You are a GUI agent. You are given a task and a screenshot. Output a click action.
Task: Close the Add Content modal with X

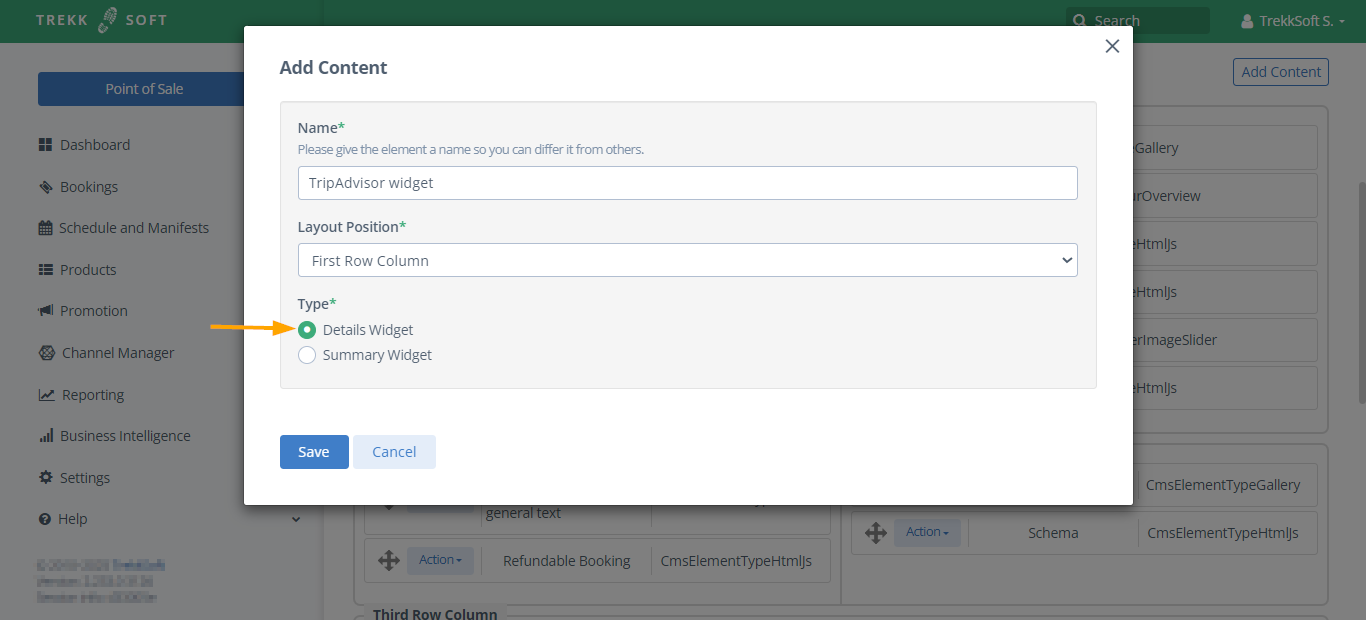[1112, 46]
